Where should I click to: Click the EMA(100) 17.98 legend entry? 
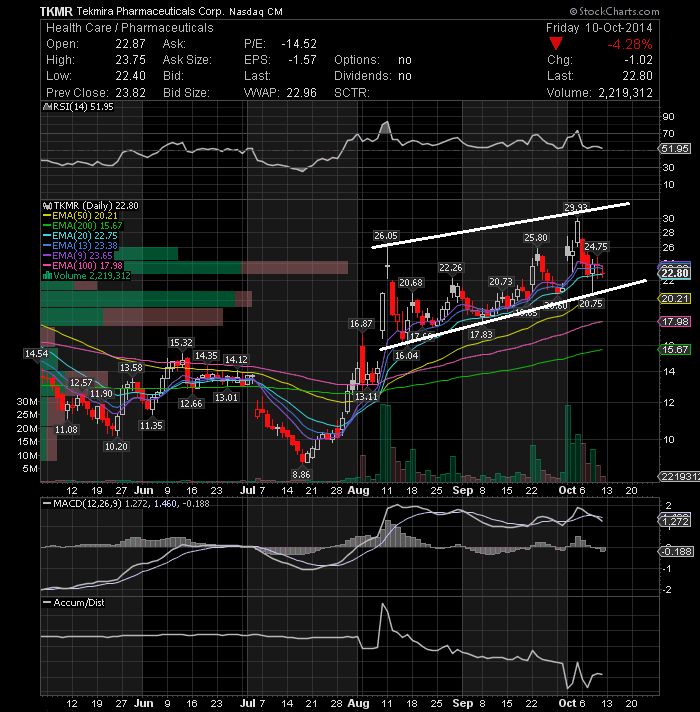tap(83, 266)
